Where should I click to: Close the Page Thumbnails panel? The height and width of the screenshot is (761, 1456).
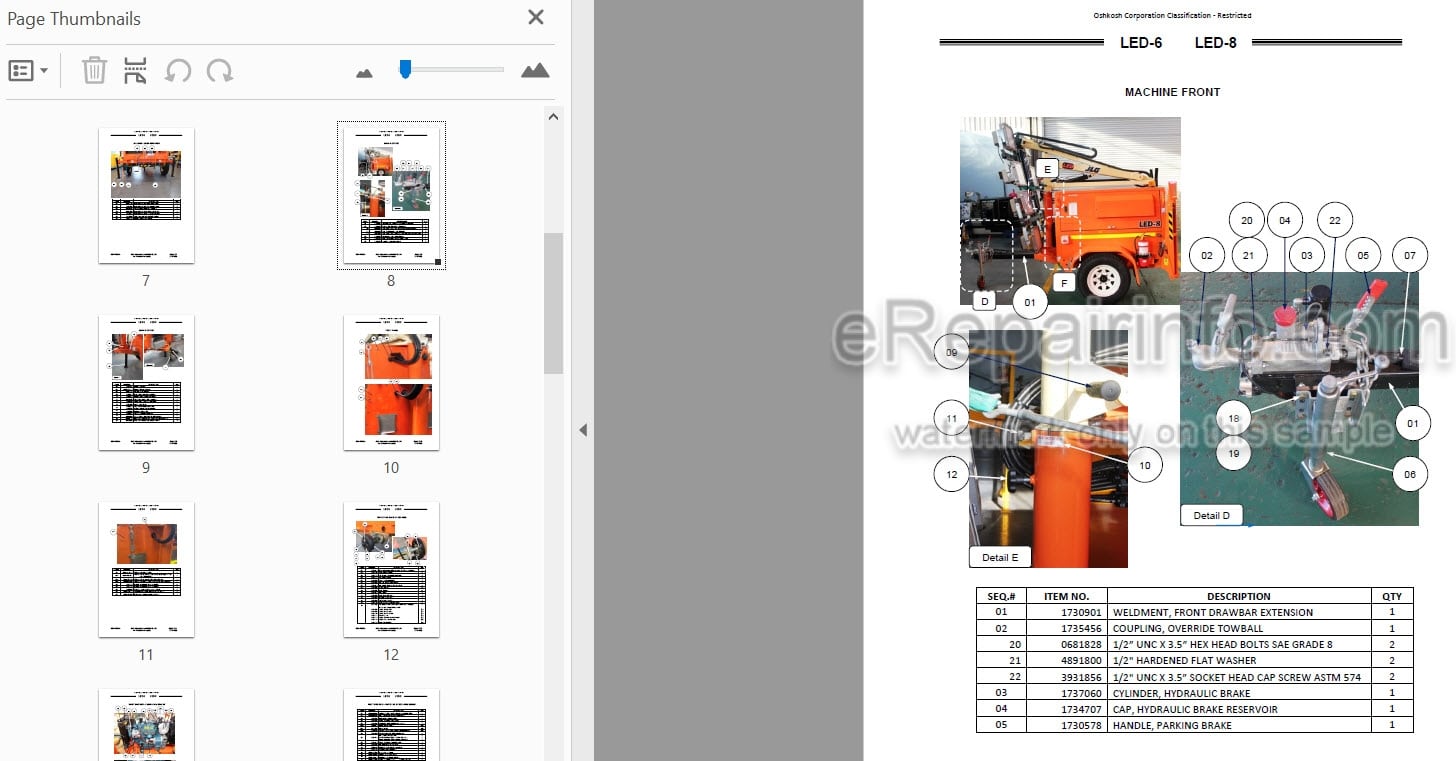click(536, 17)
